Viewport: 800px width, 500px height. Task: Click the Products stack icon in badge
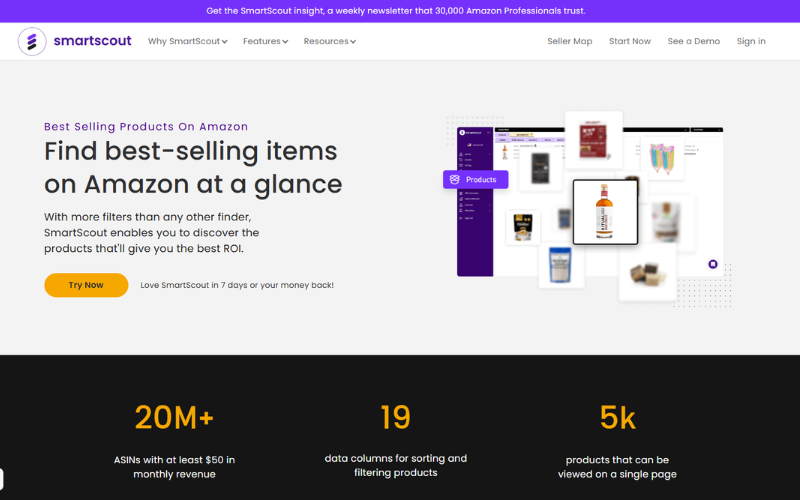pyautogui.click(x=454, y=180)
